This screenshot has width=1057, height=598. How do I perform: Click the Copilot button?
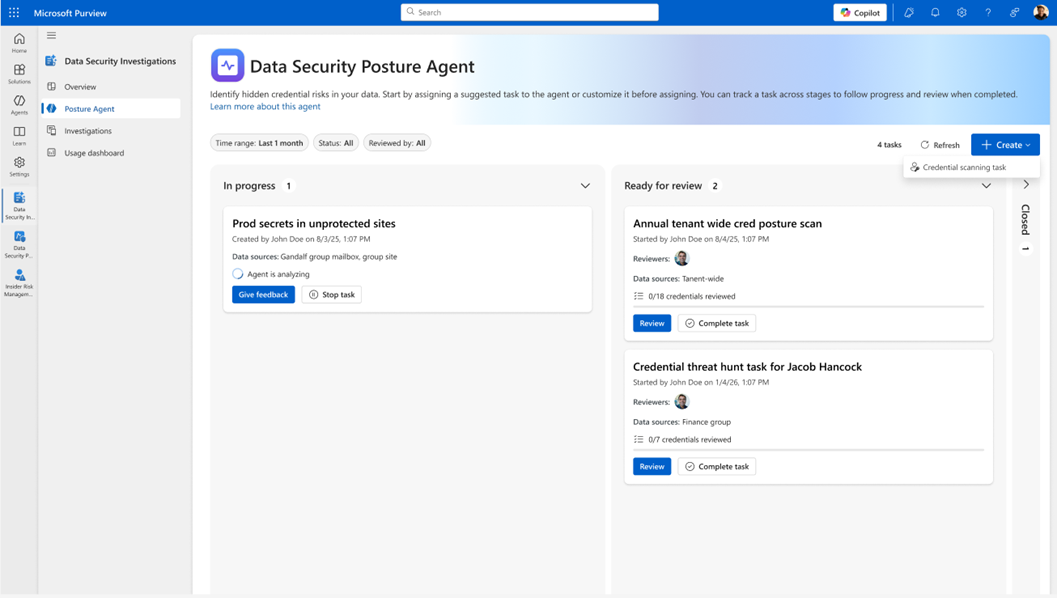pyautogui.click(x=859, y=13)
